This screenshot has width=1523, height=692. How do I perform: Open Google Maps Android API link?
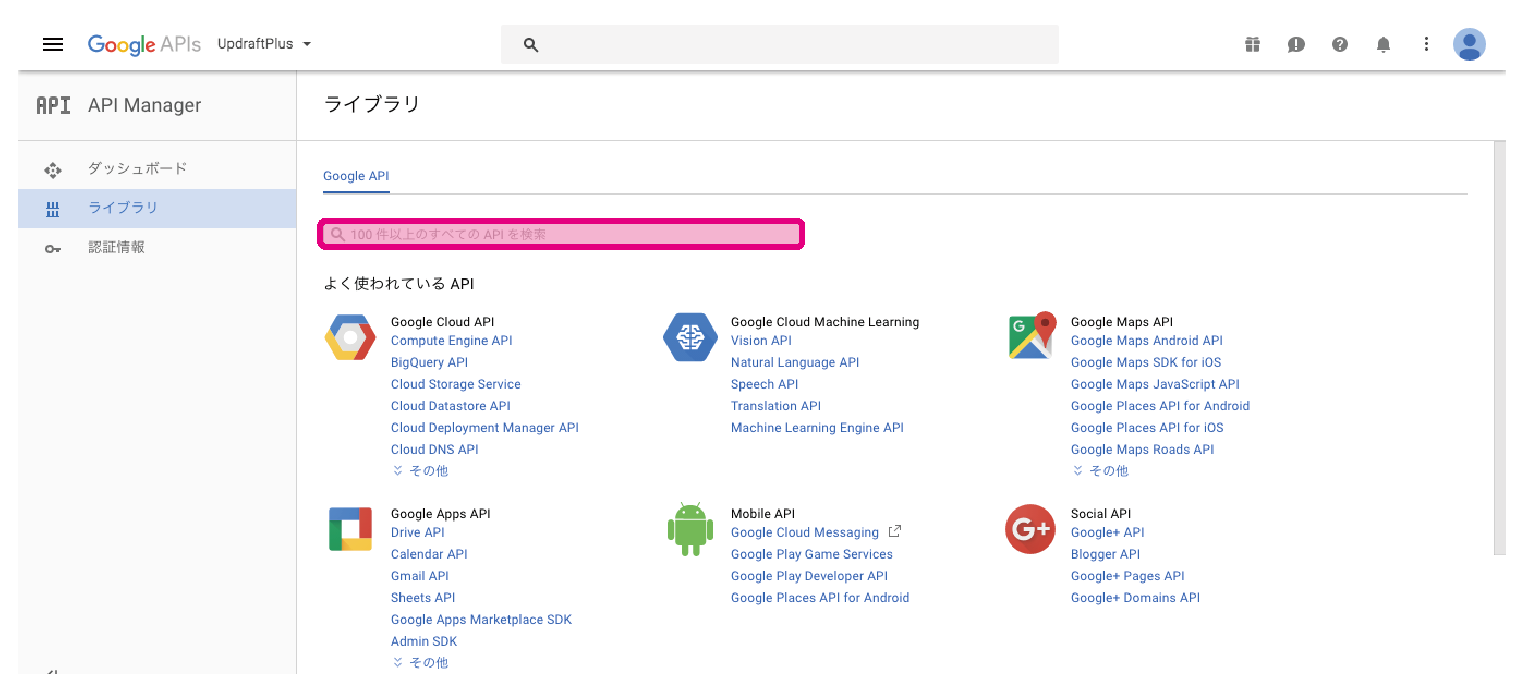click(x=1147, y=341)
